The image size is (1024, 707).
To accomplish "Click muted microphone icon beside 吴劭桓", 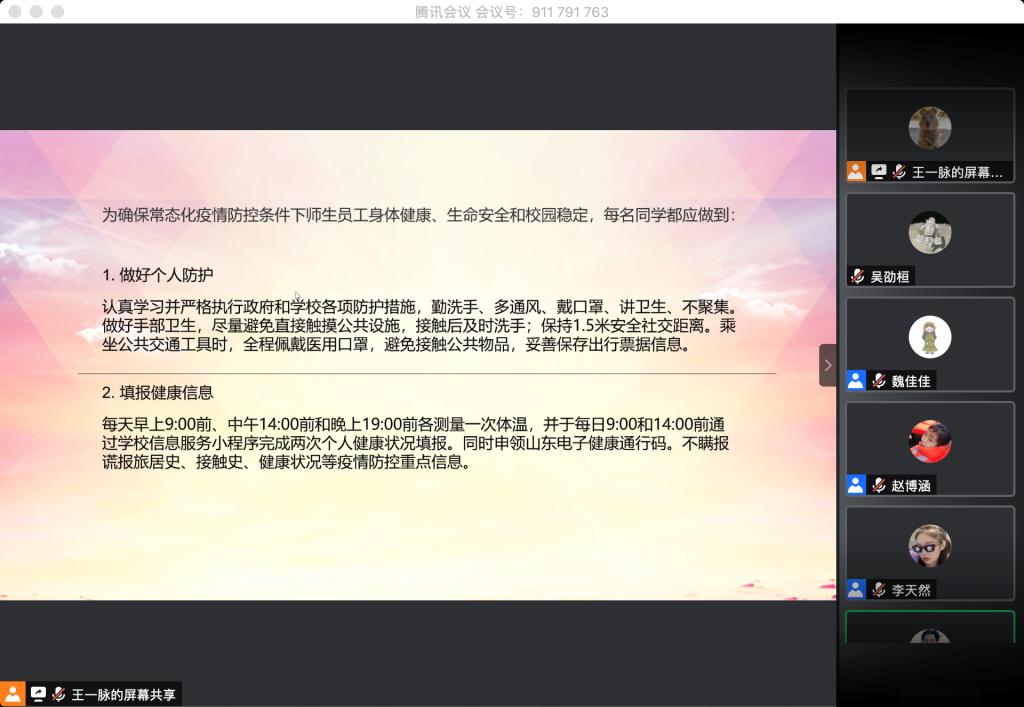I will (x=857, y=276).
